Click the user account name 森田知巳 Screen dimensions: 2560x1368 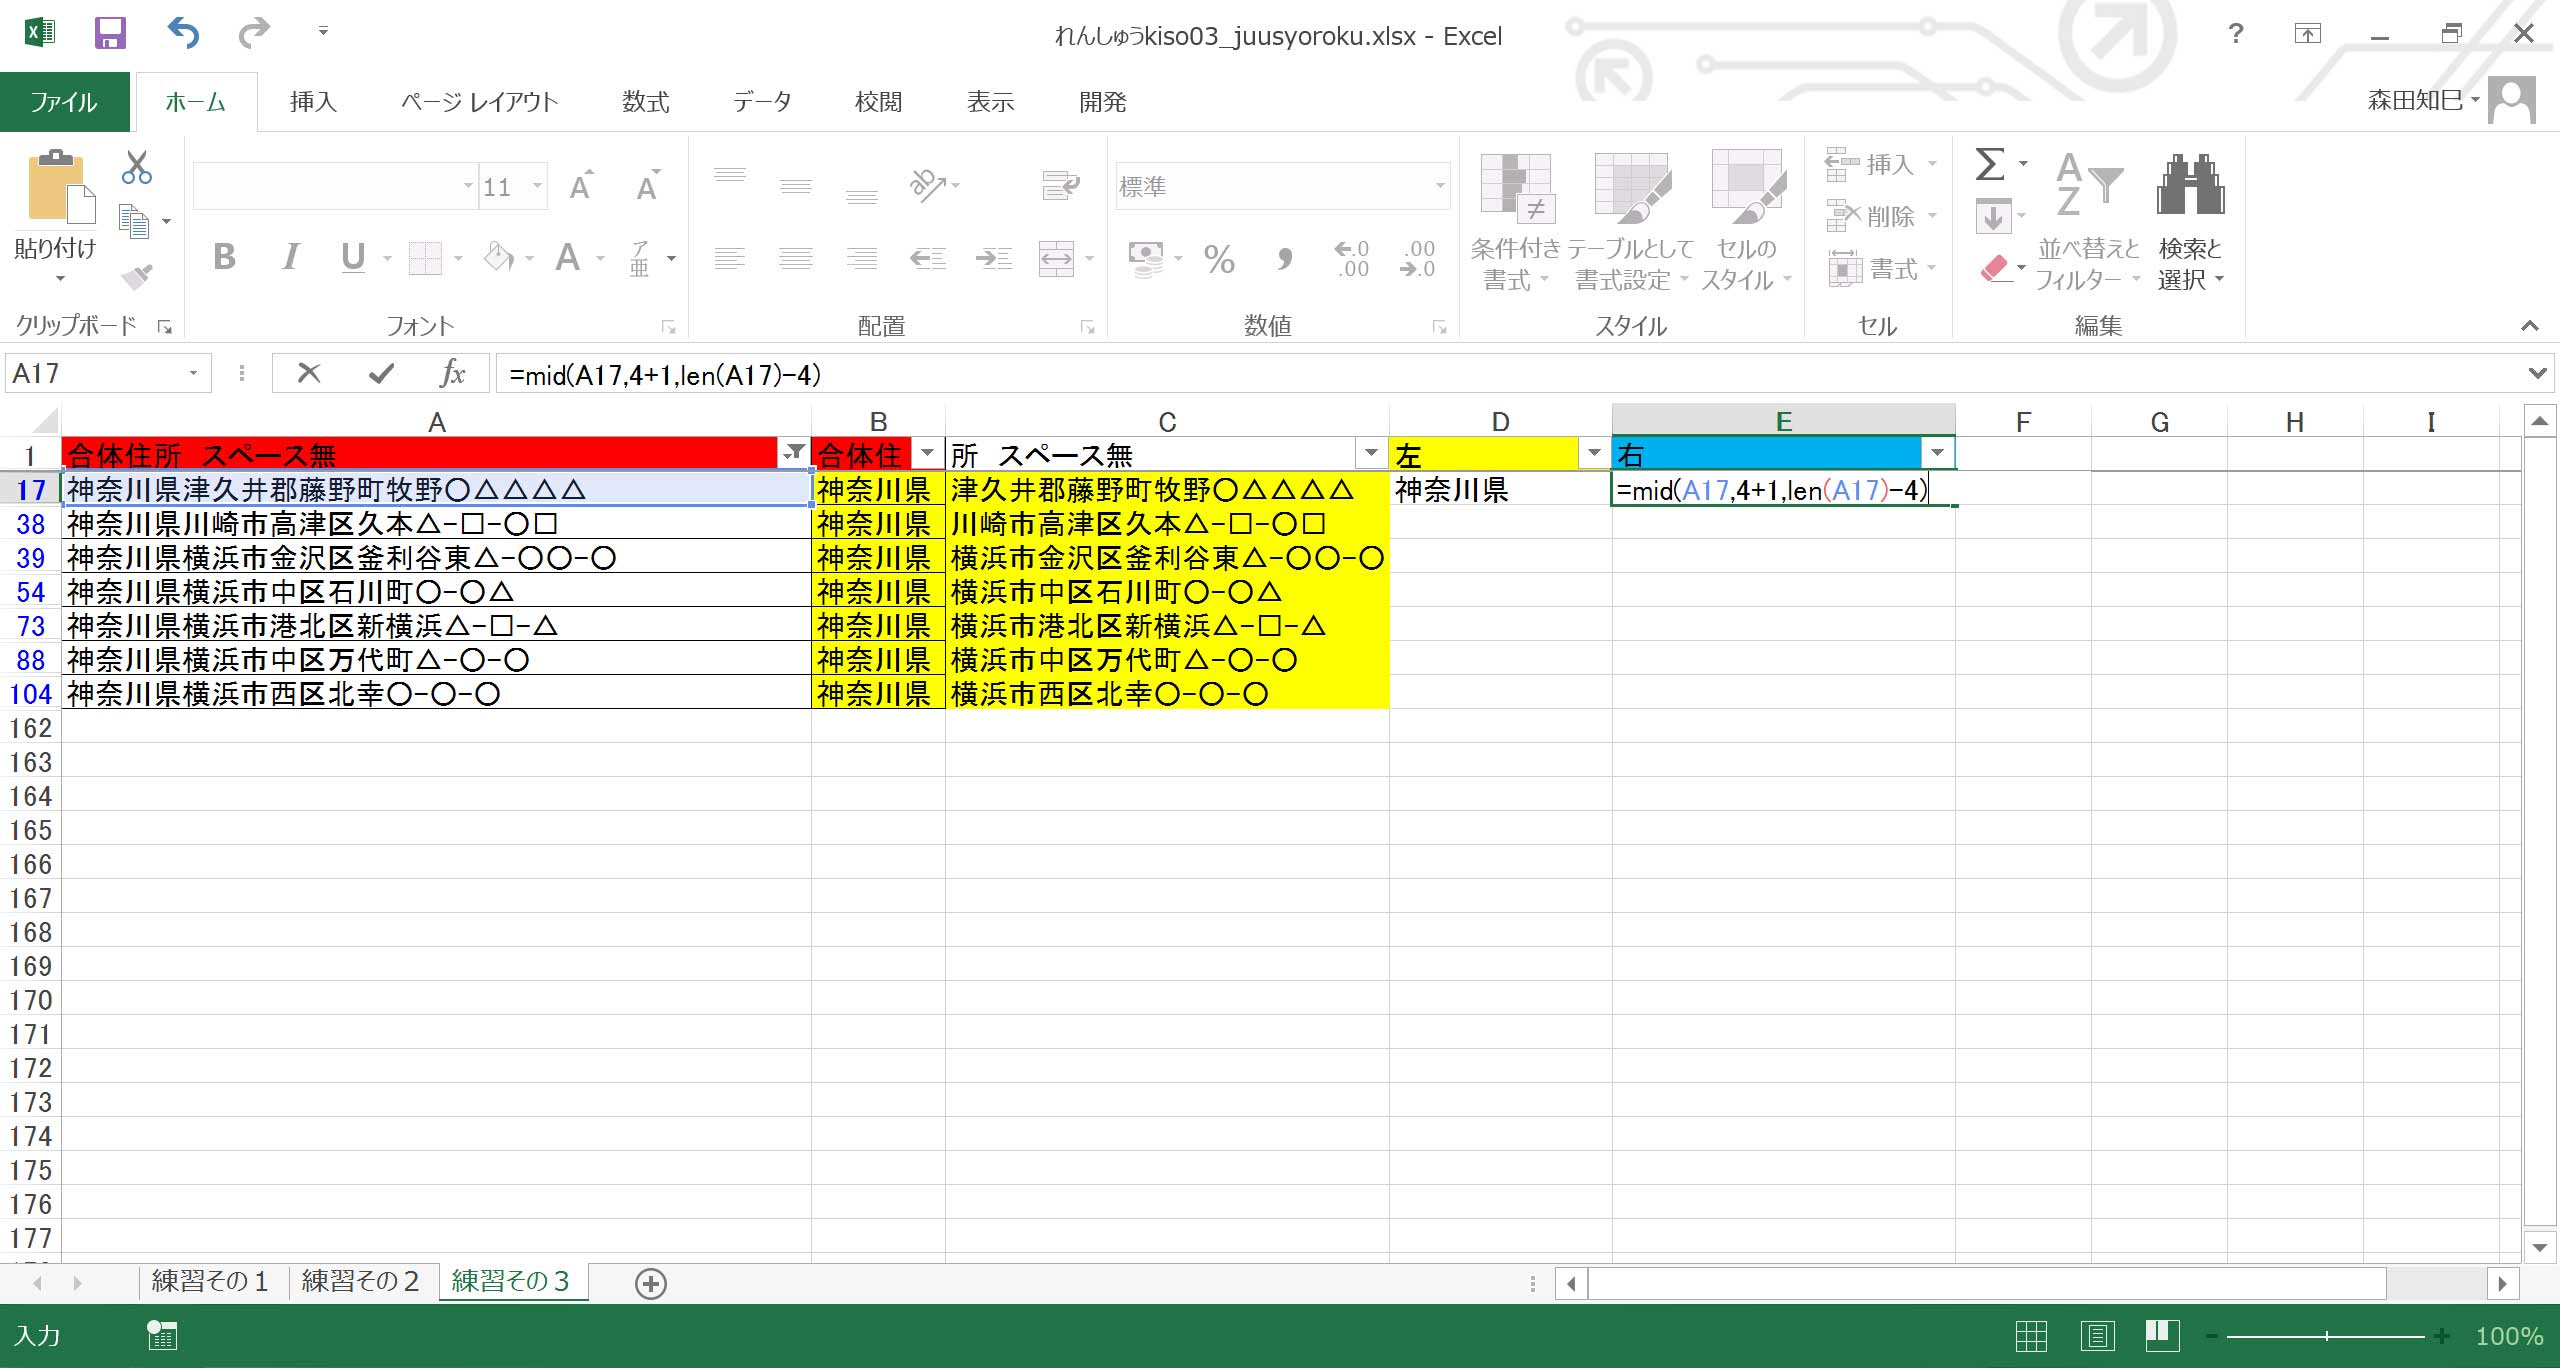click(2416, 100)
